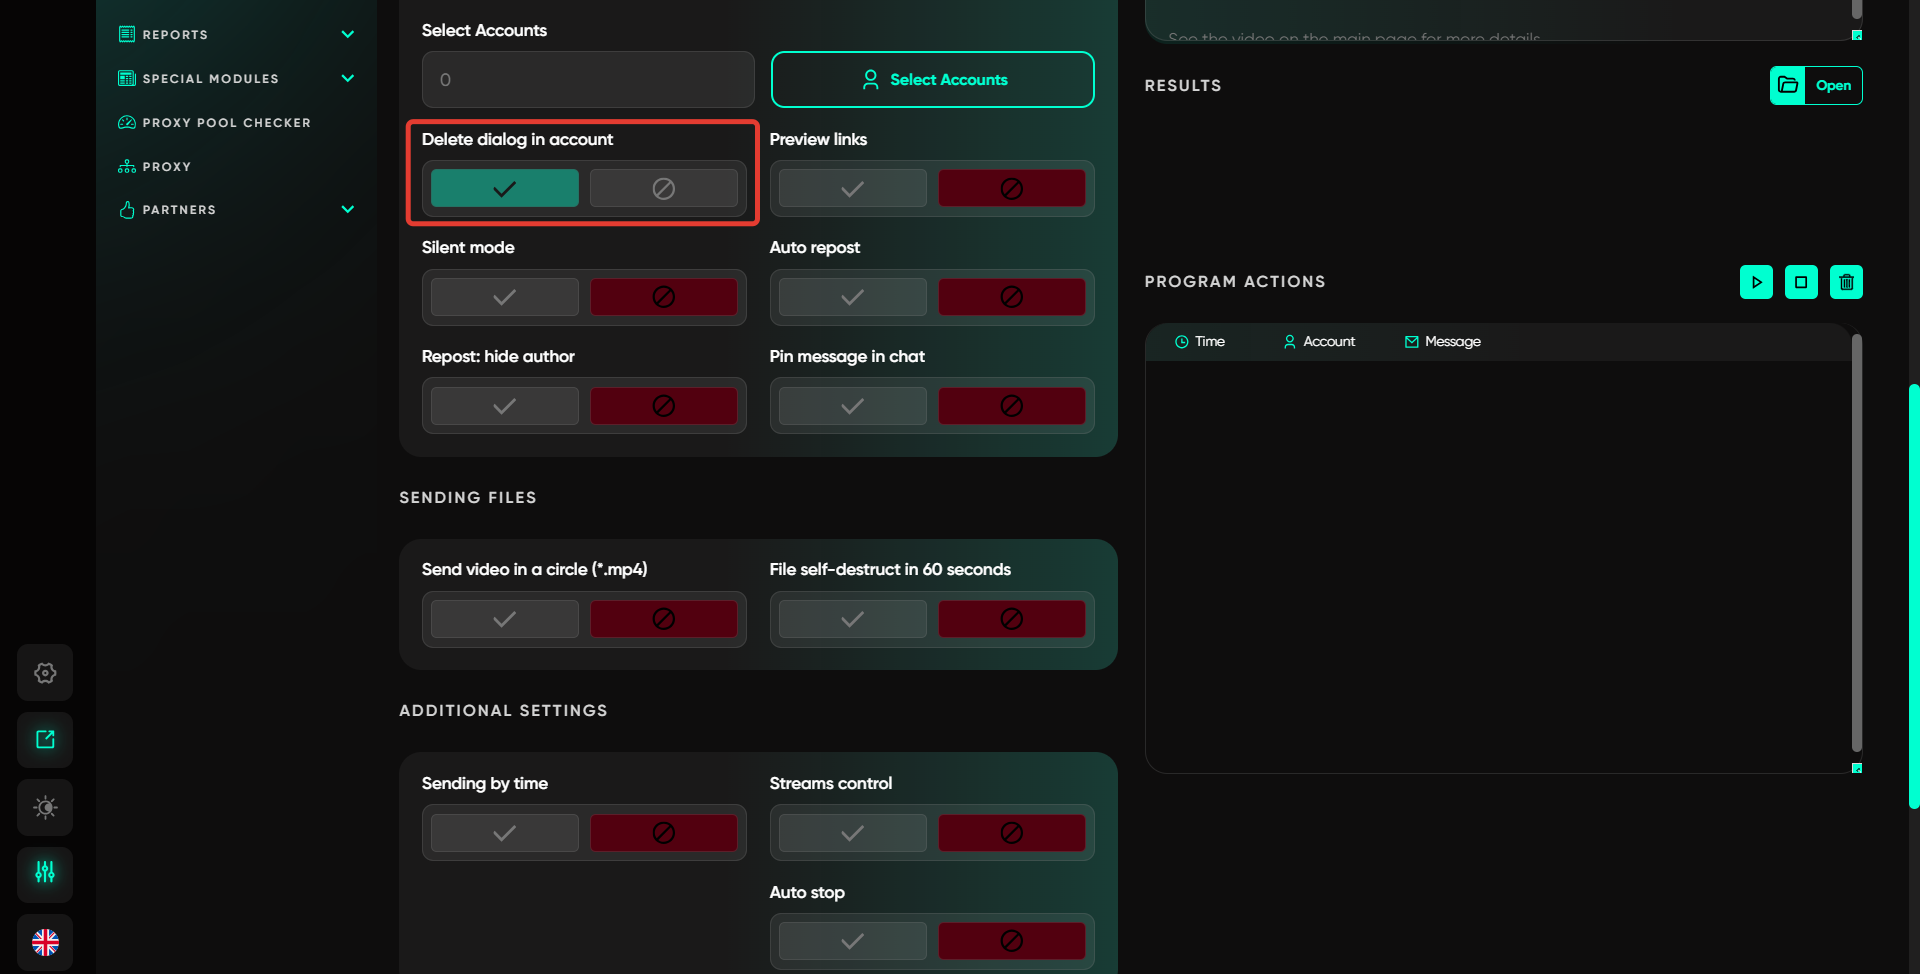This screenshot has height=974, width=1920.
Task: Enable Auto repost with checkmark
Action: pyautogui.click(x=852, y=297)
